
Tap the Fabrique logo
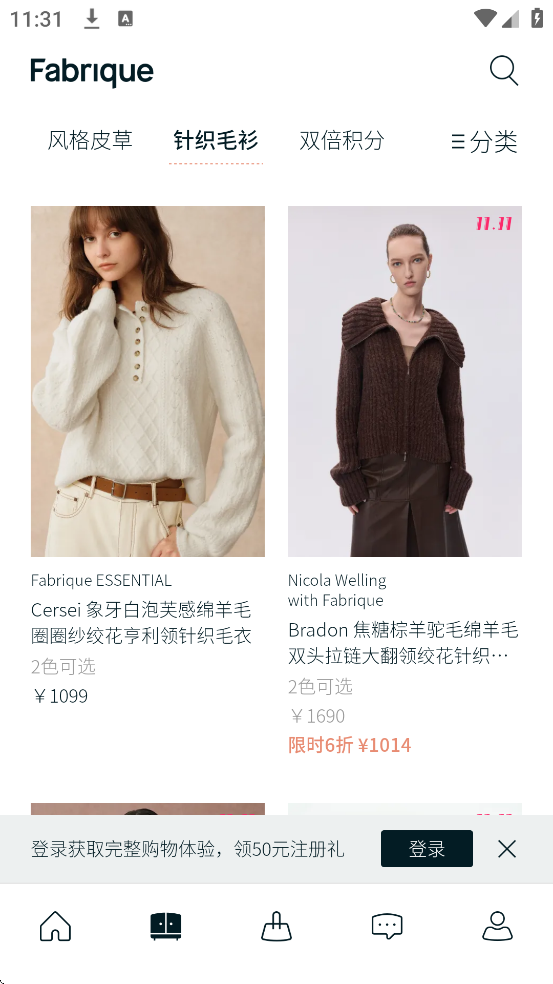tap(92, 72)
